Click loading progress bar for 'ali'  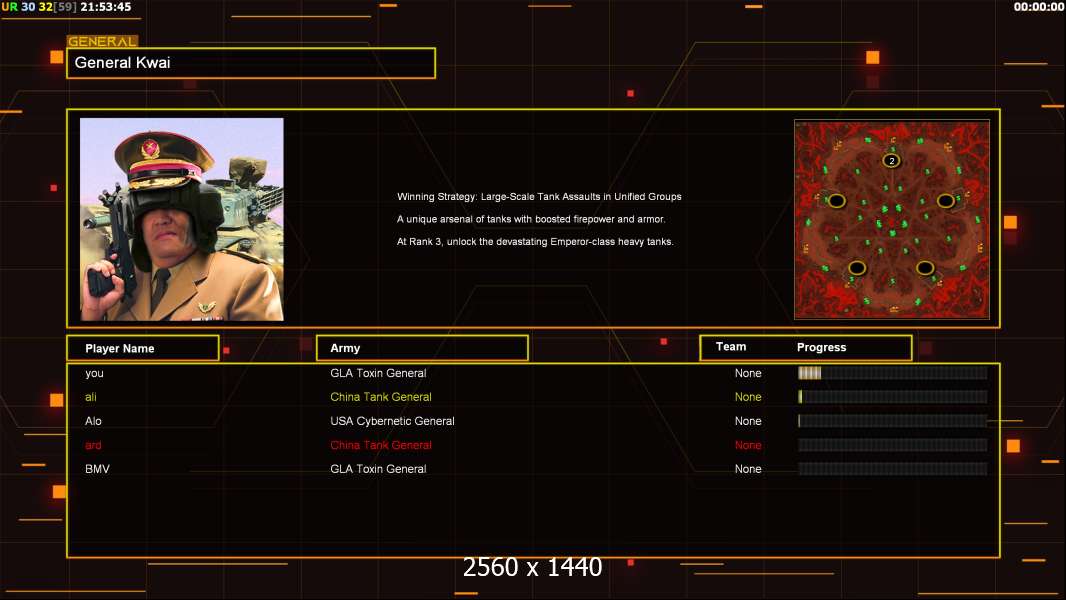coord(893,397)
